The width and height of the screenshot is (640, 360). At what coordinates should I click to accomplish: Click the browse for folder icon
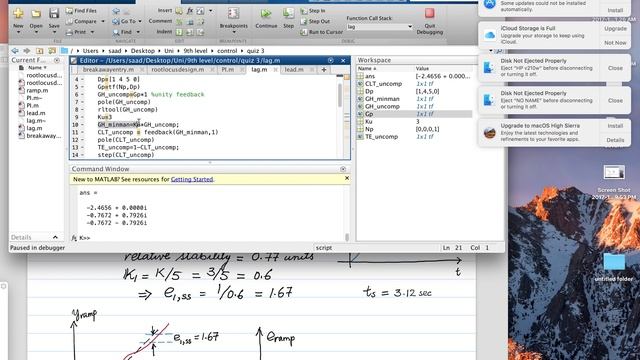(x=52, y=51)
